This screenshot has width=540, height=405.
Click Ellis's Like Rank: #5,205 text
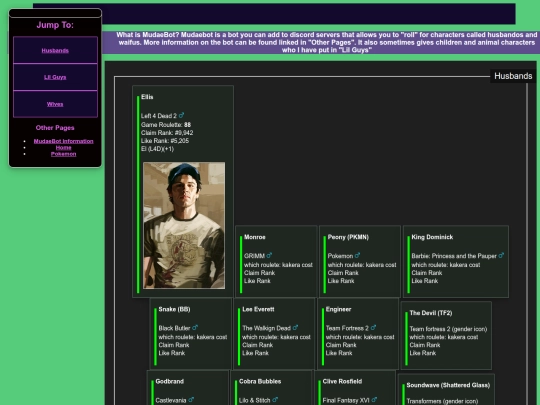click(165, 141)
